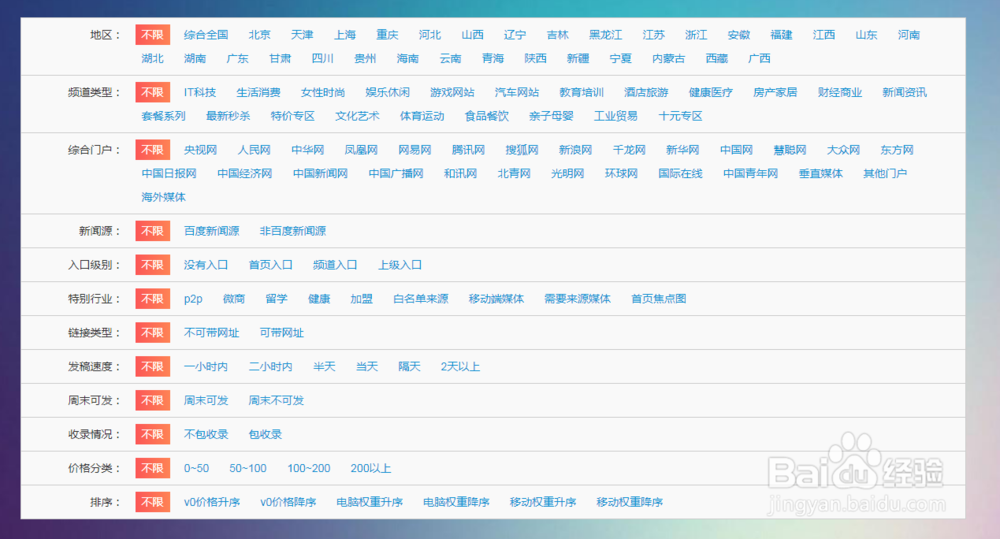This screenshot has height=539, width=1000.
Task: Select 2天以上 publishing speed
Action: [460, 366]
